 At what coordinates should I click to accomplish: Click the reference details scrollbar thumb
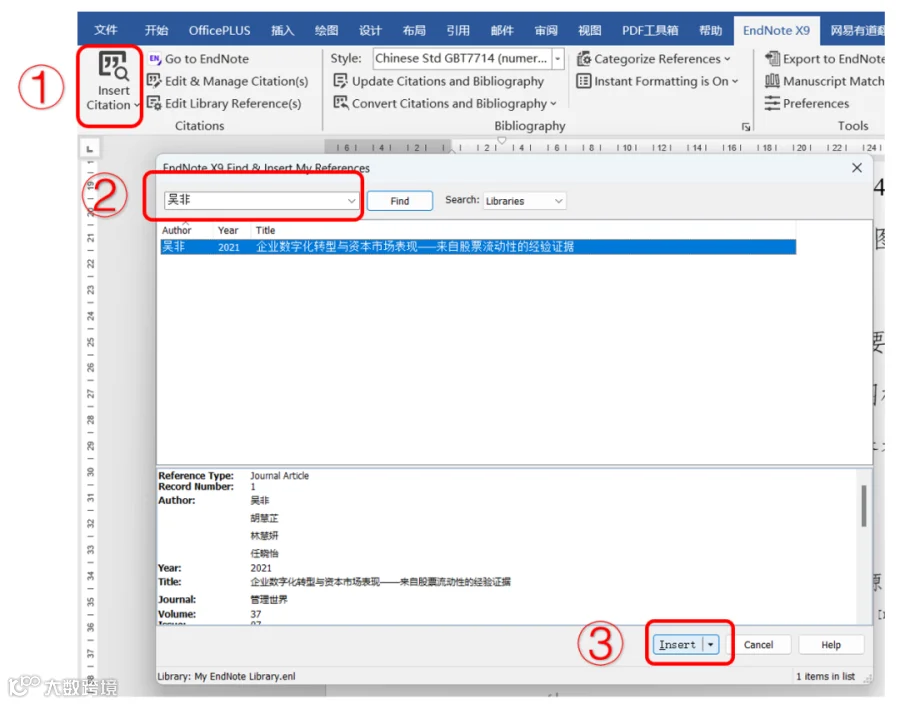tap(863, 506)
